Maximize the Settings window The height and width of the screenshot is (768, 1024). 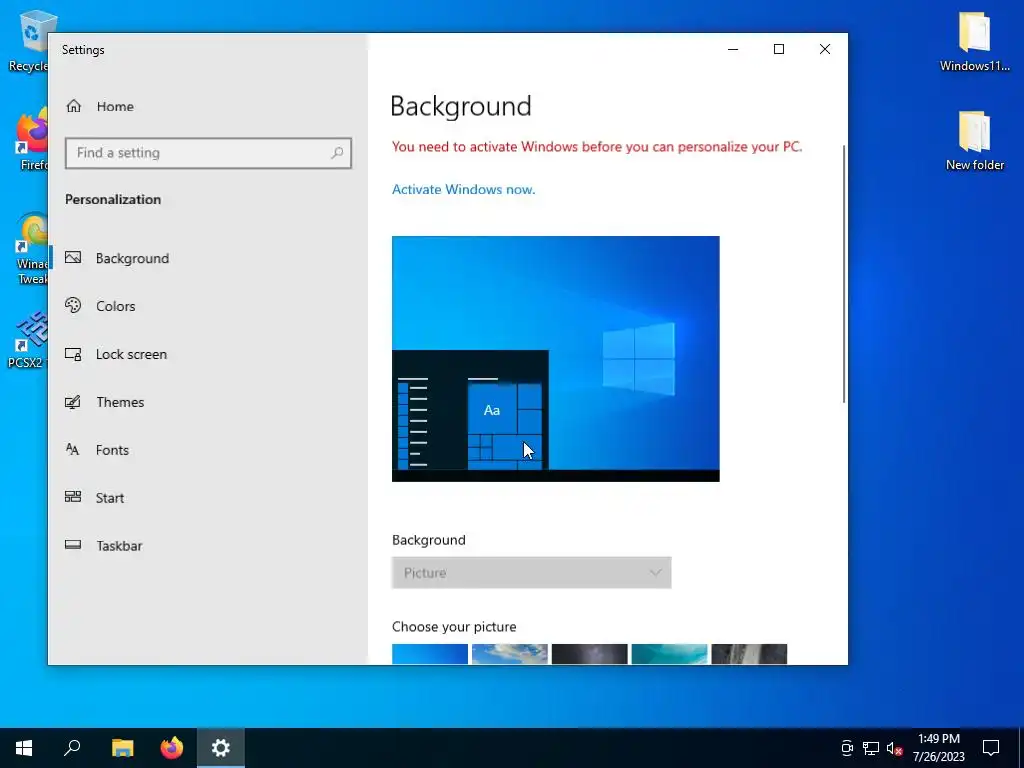[778, 50]
